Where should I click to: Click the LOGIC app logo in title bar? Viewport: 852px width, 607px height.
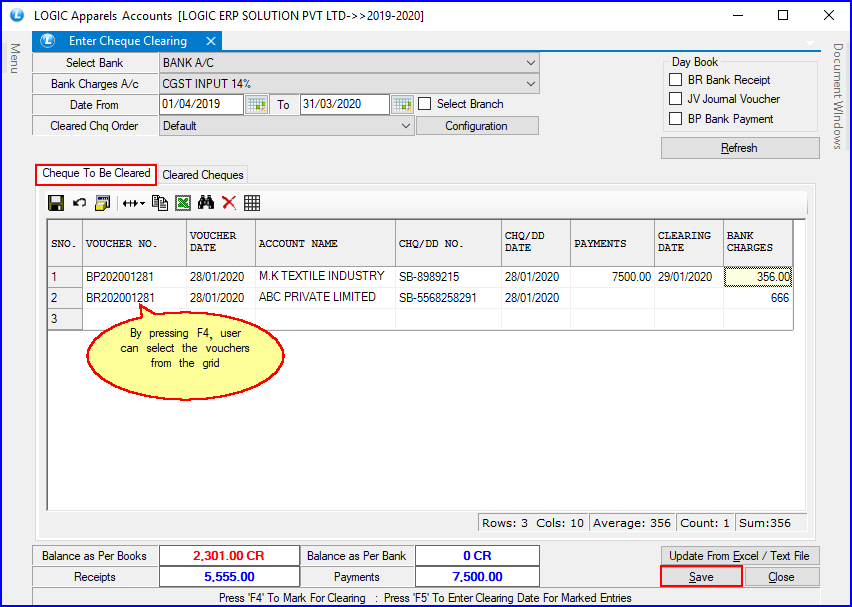(17, 15)
